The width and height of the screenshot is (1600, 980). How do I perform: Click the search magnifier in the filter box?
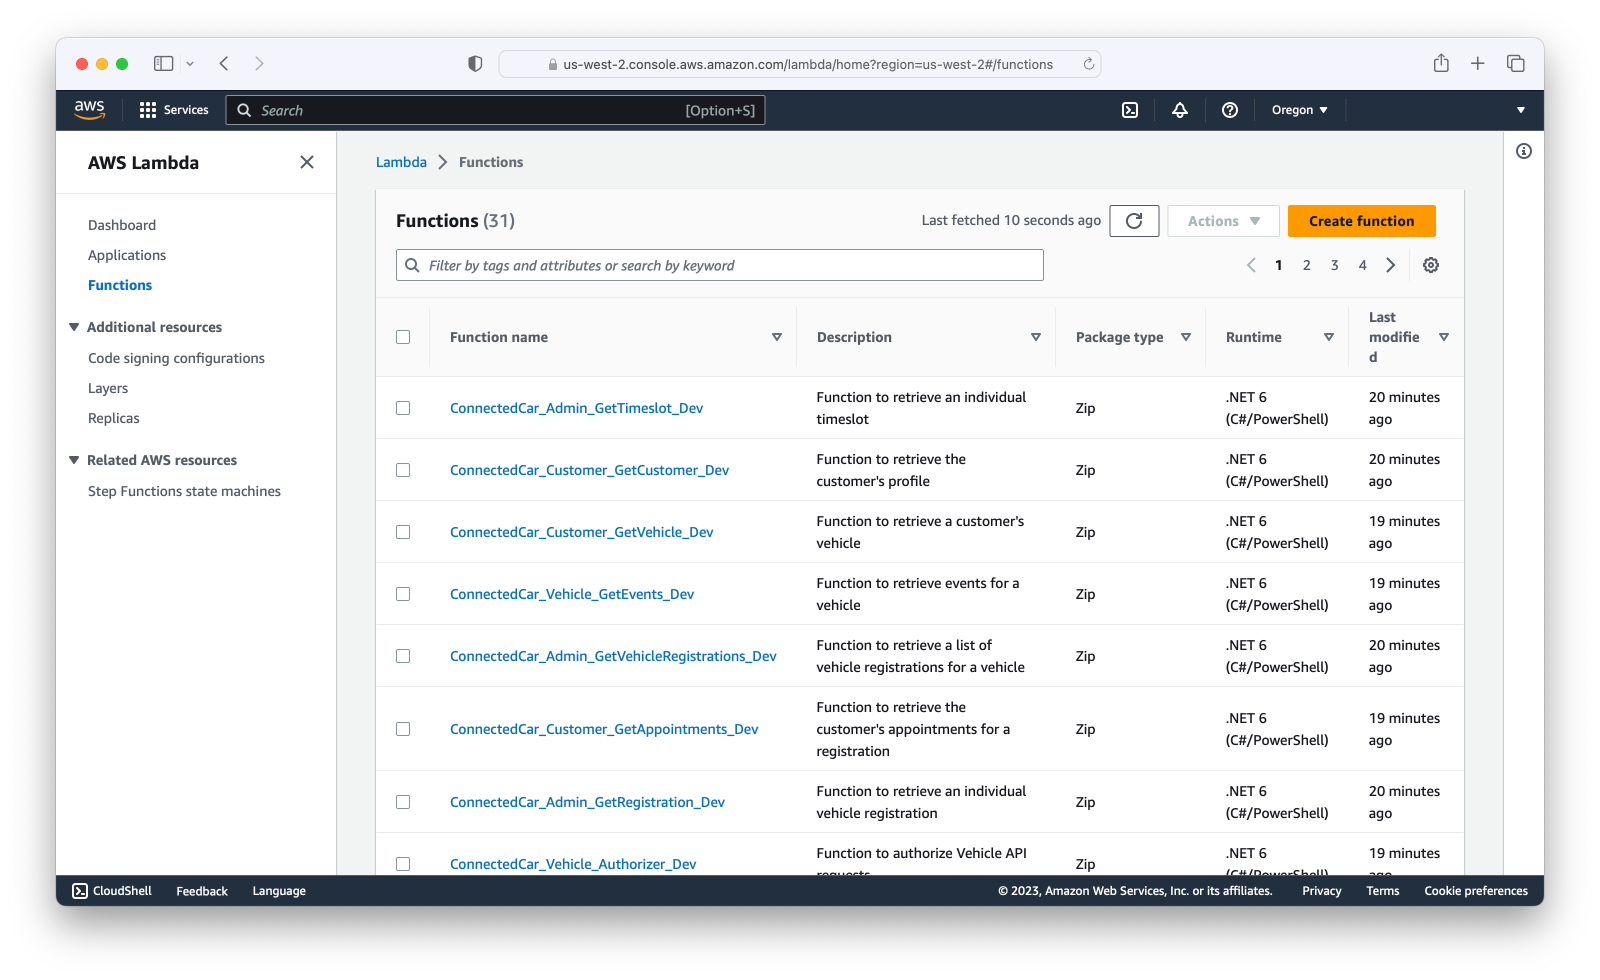(x=412, y=265)
